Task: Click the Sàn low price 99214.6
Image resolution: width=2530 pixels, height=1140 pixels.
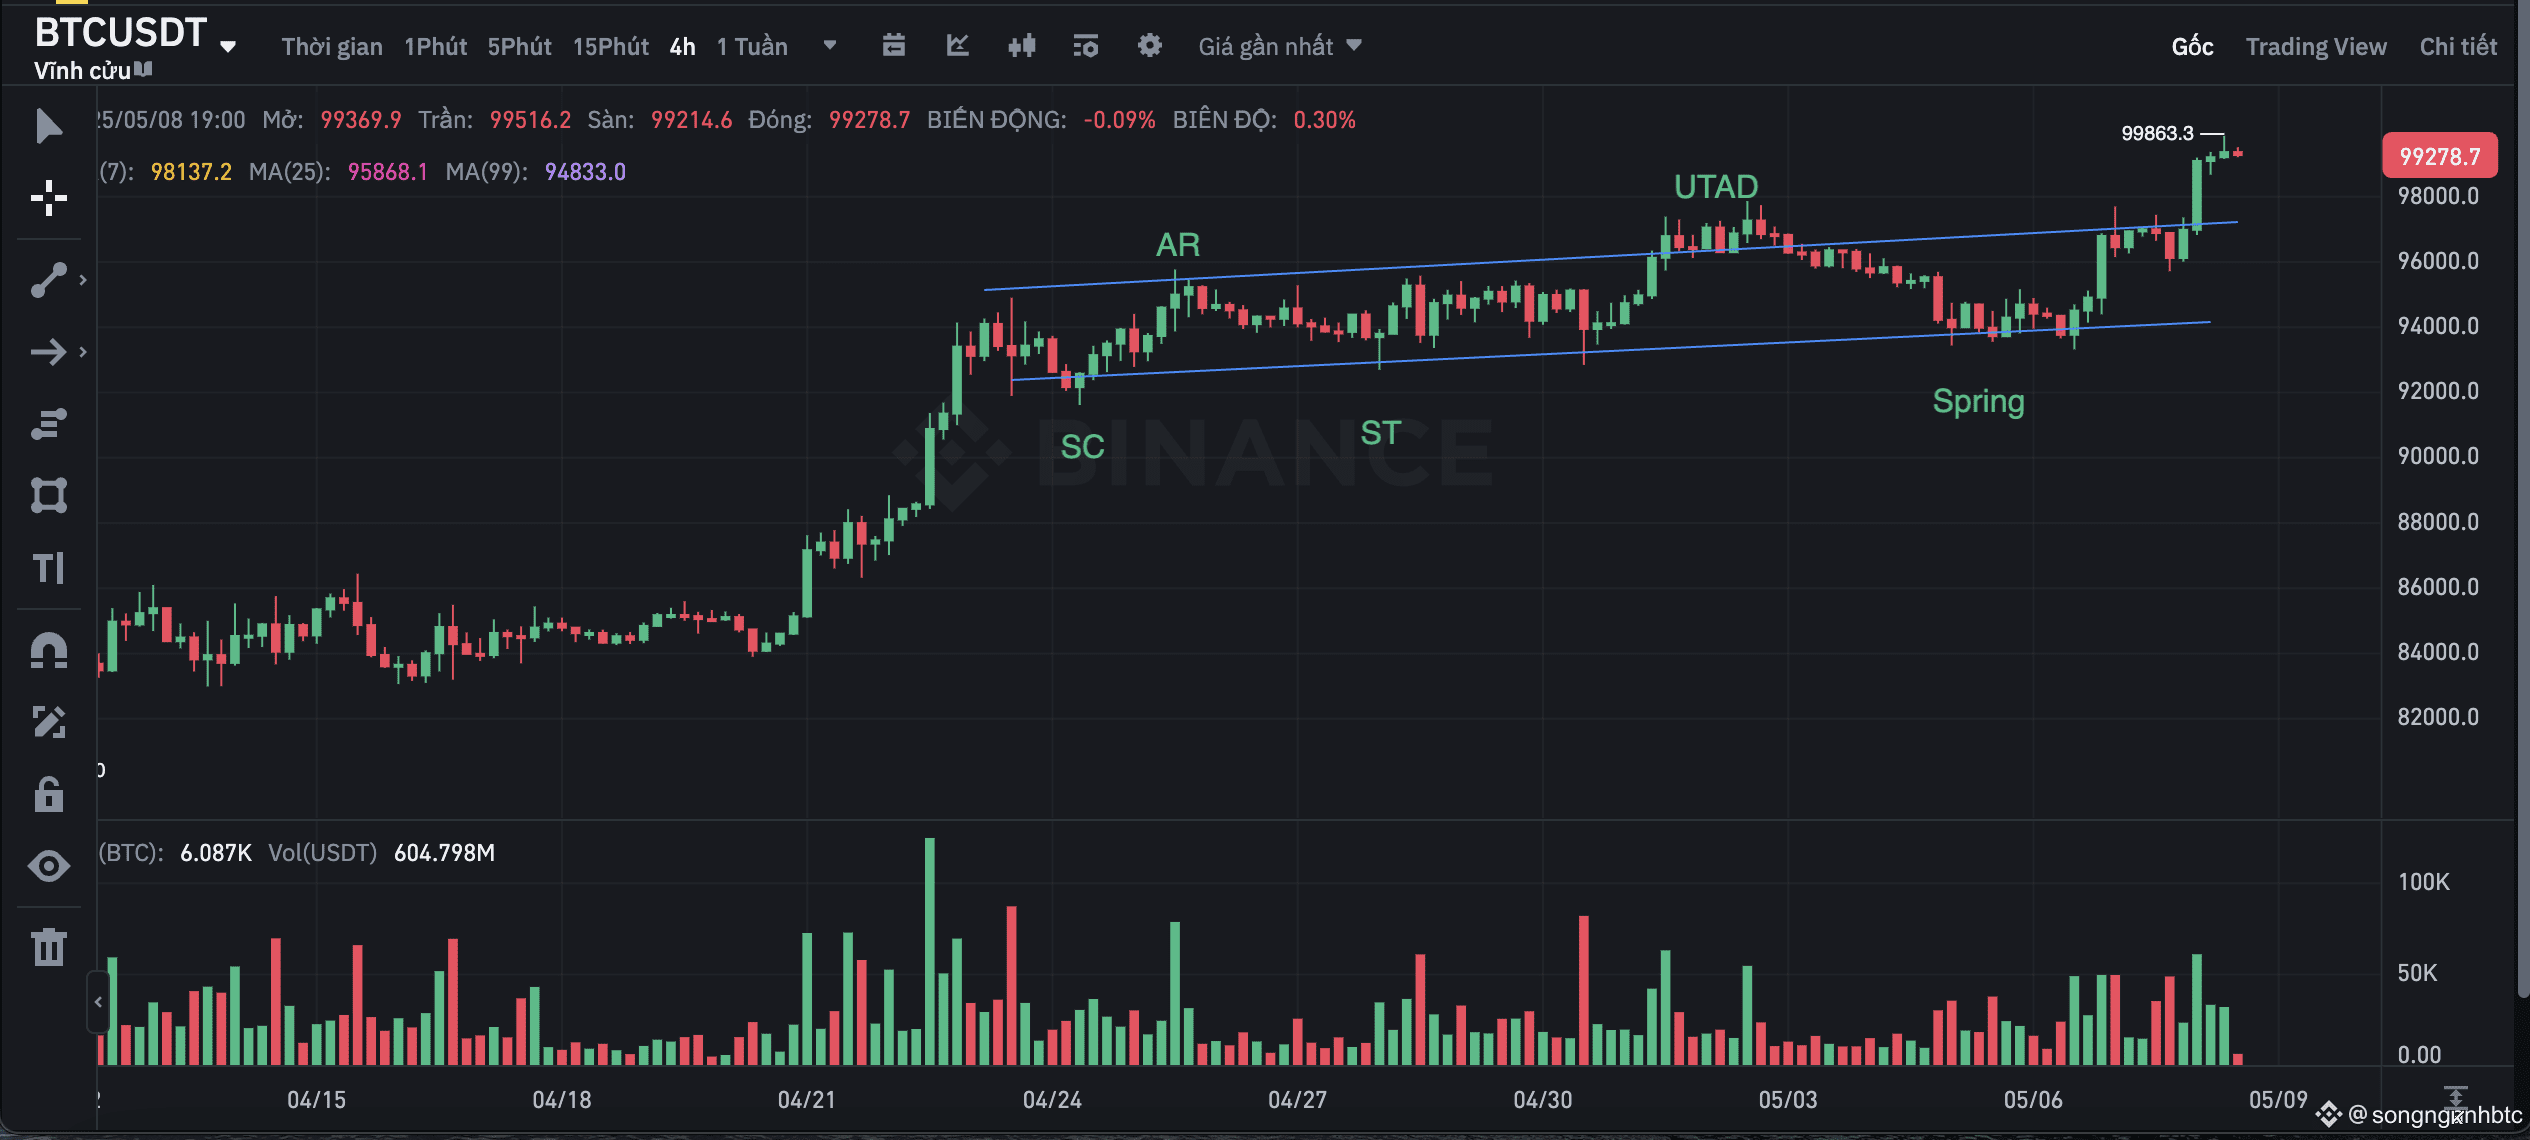Action: (x=692, y=120)
